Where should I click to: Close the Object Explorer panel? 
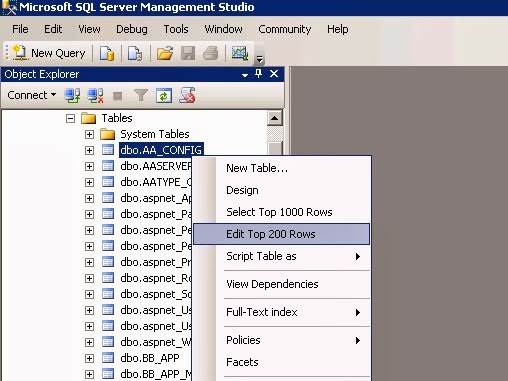tap(274, 73)
